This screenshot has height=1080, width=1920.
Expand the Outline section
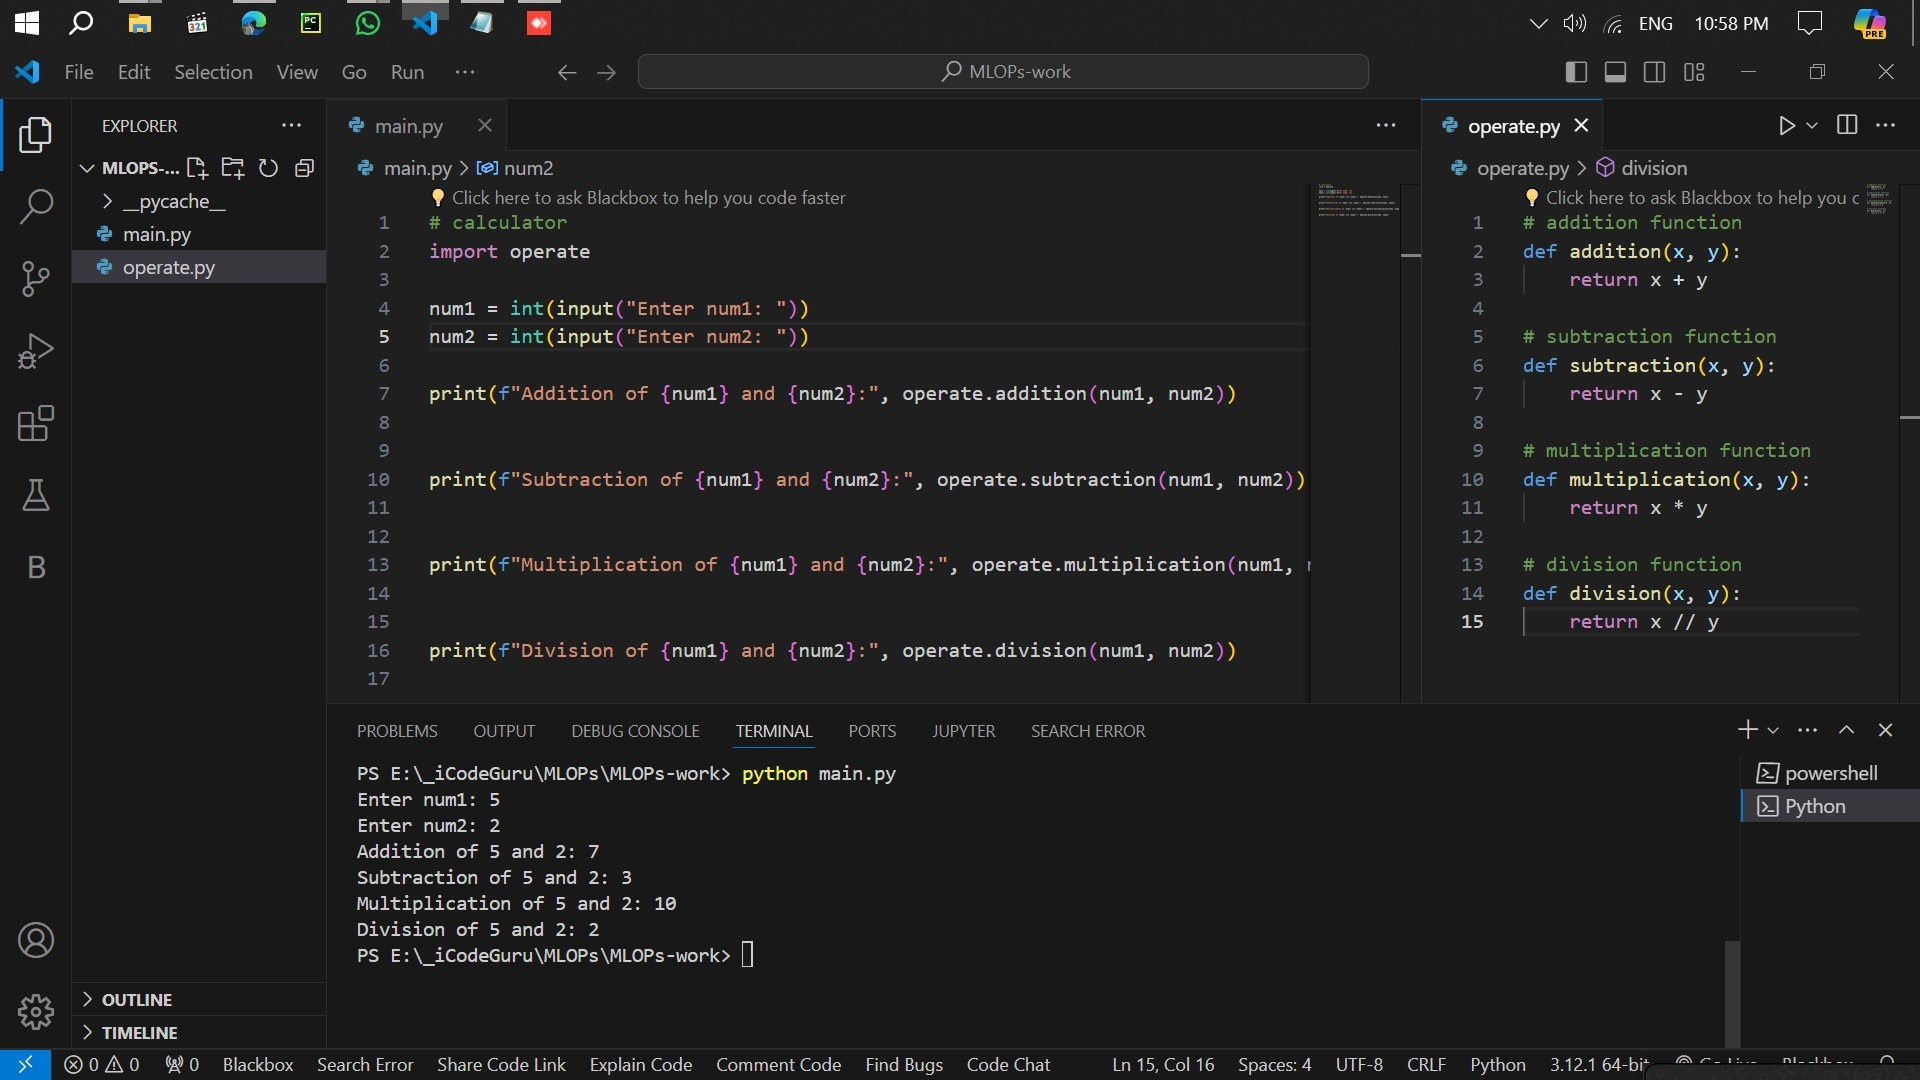(200, 1000)
